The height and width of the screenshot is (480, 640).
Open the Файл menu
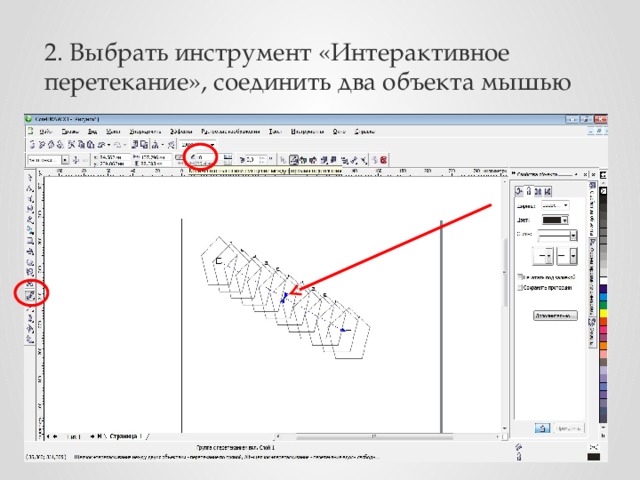(x=47, y=132)
